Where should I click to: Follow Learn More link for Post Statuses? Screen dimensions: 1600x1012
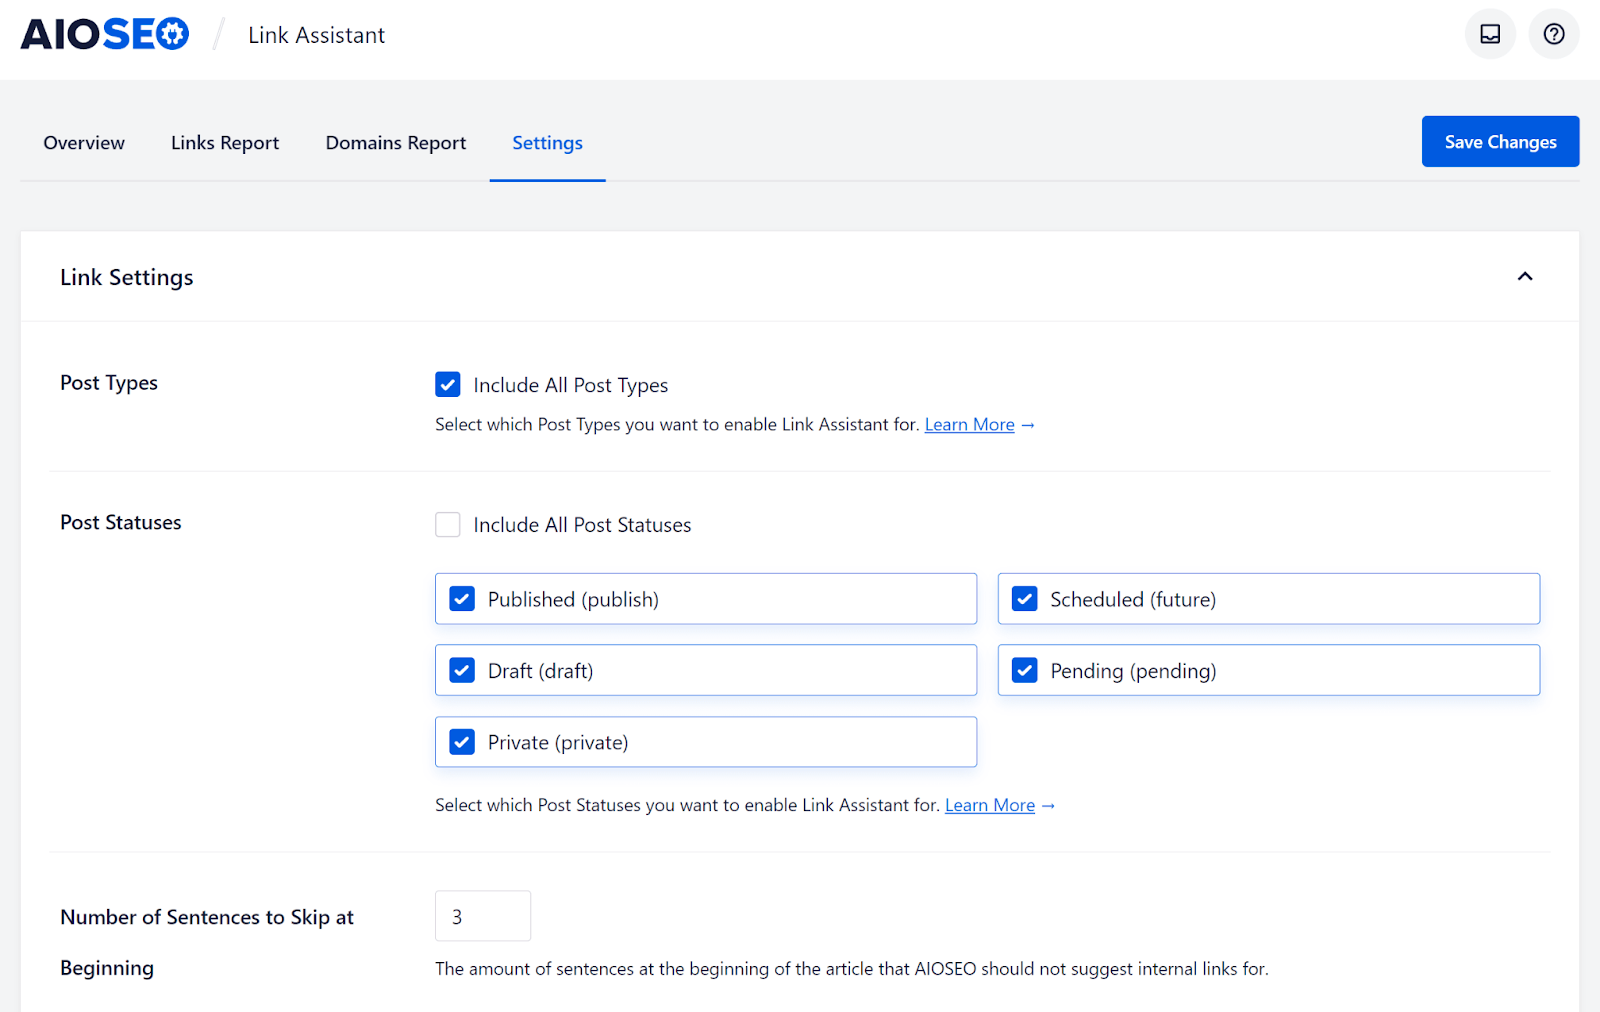tap(989, 806)
